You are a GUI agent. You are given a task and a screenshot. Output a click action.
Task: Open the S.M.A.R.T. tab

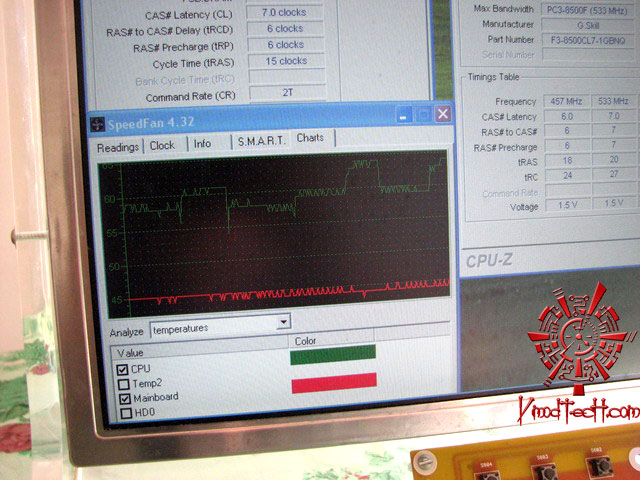(x=260, y=141)
